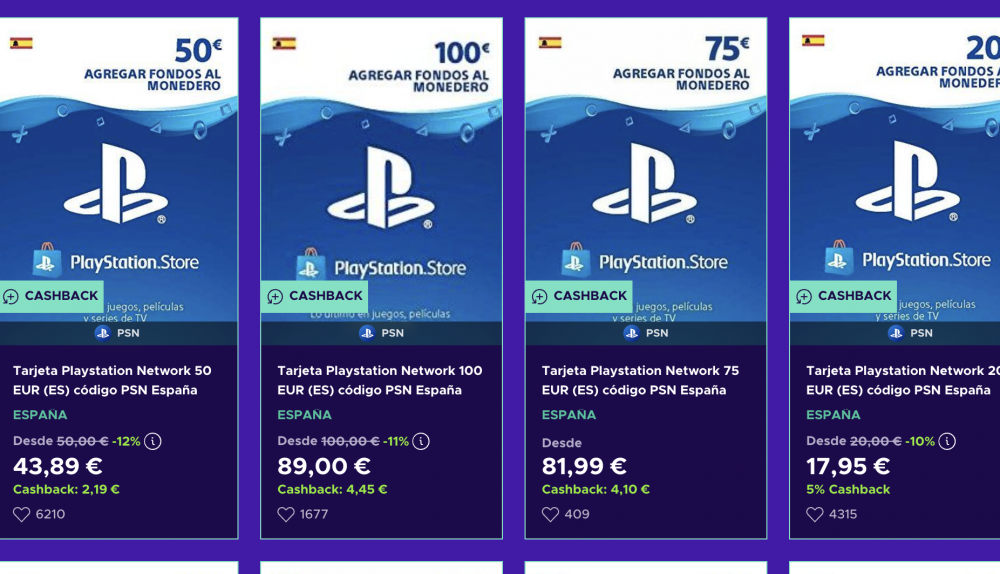The height and width of the screenshot is (574, 1000).
Task: Open Tarjeta Playstation Network 50 EUR title
Action: 112,380
